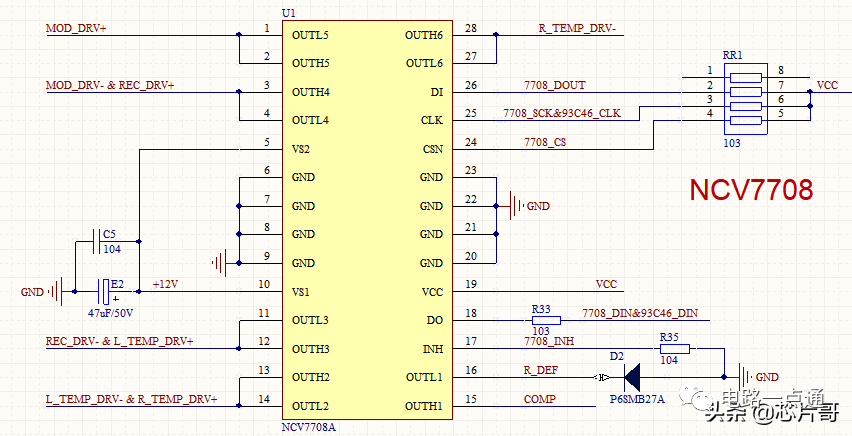The width and height of the screenshot is (852, 436).
Task: Select the R33 resistor symbol
Action: 546,320
